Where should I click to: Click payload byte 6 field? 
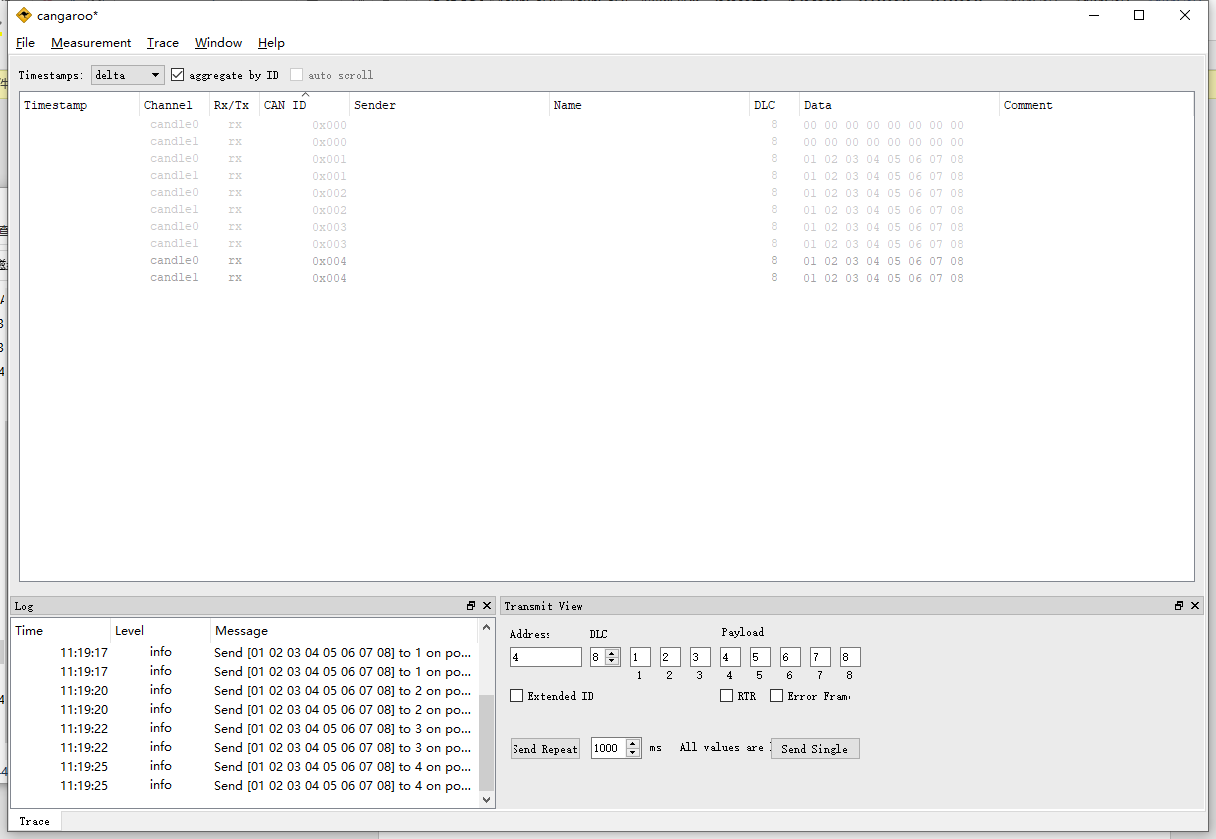[x=790, y=657]
